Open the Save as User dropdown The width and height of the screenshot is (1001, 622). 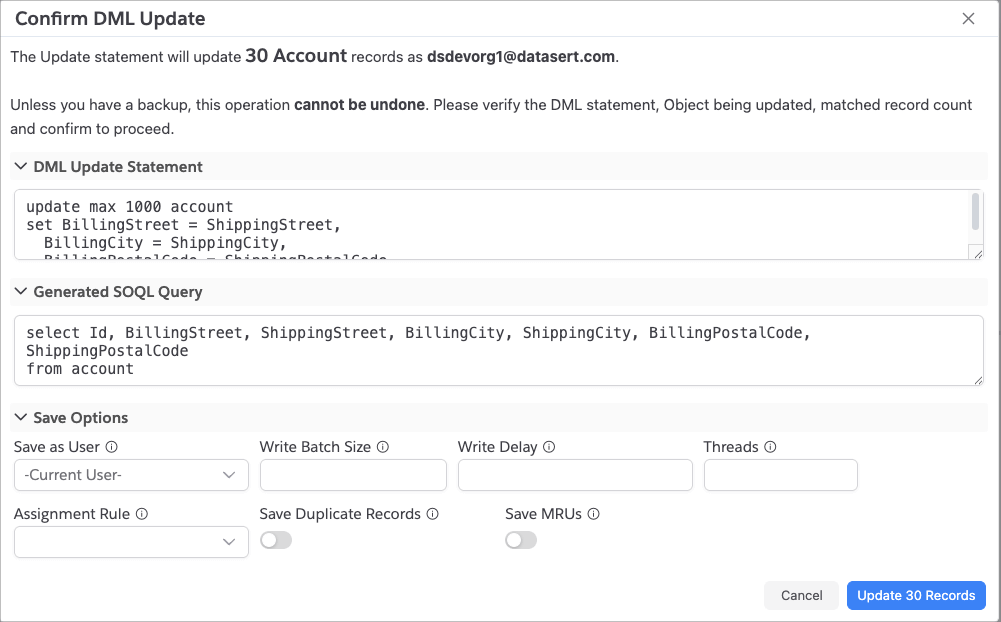click(x=131, y=475)
